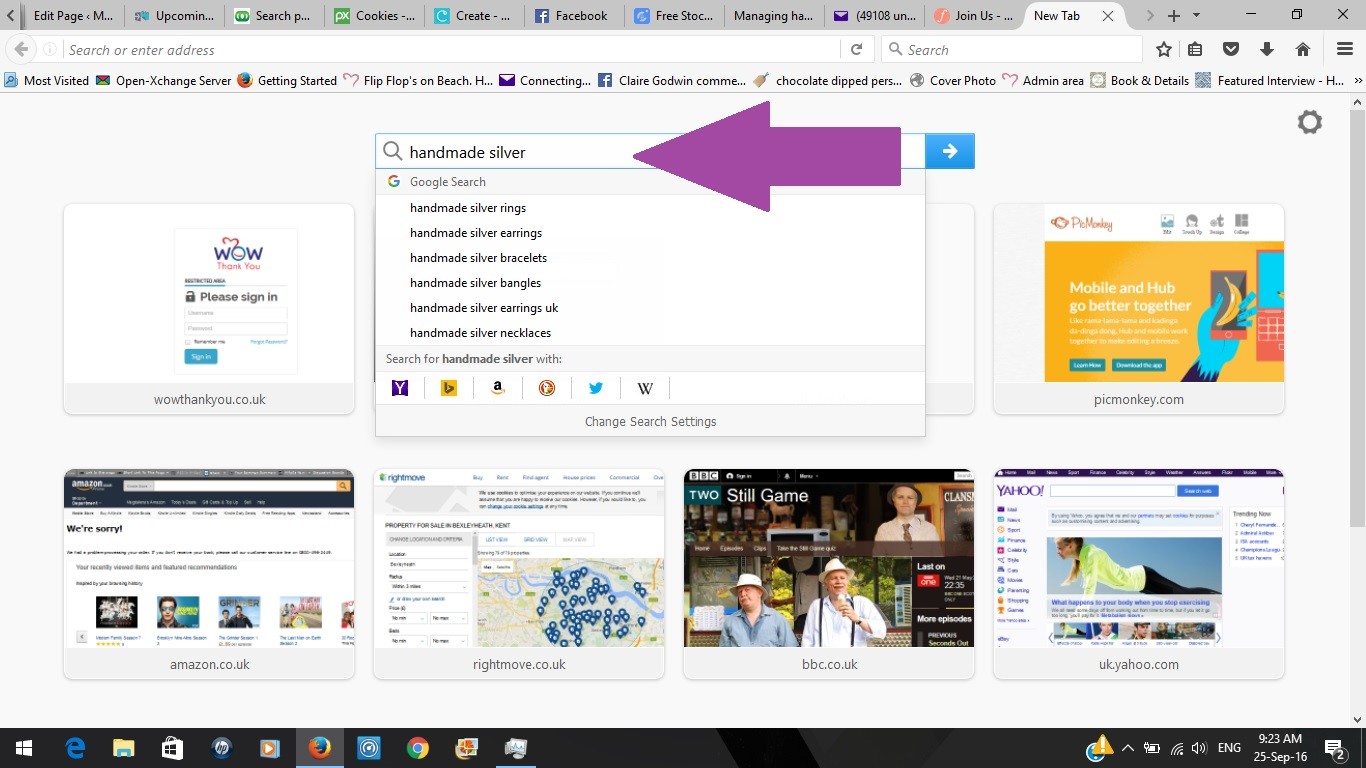This screenshot has width=1366, height=768.
Task: Open the picmonkey.com thumbnail
Action: [x=1139, y=309]
